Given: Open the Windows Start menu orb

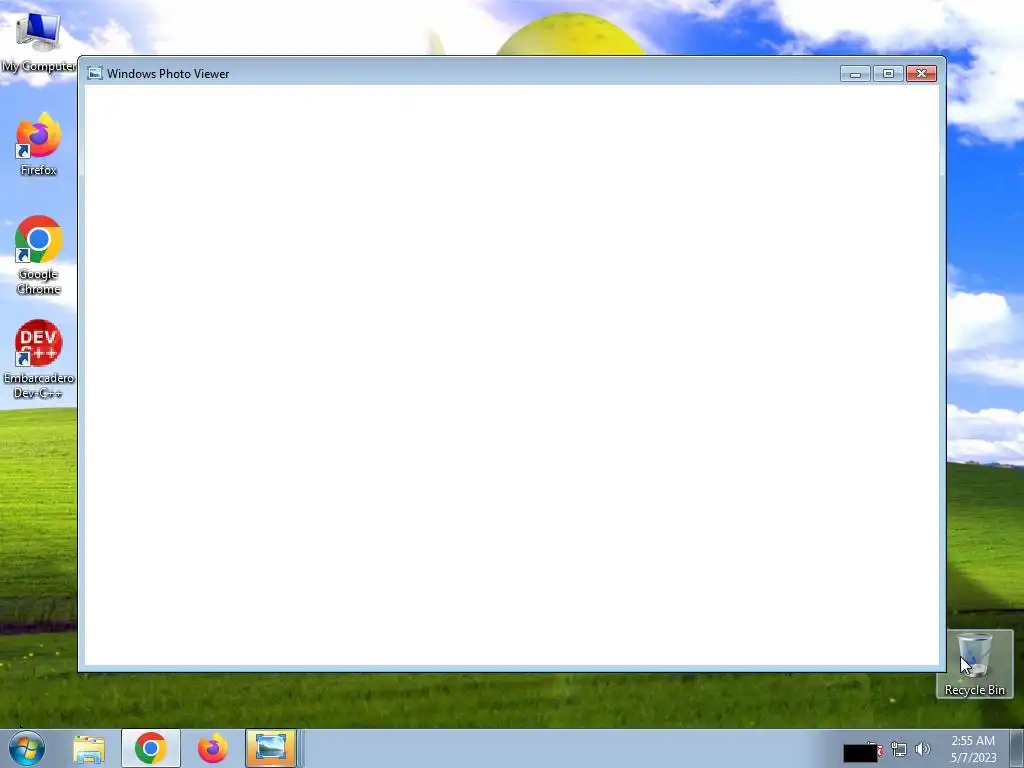Looking at the screenshot, I should pyautogui.click(x=27, y=748).
